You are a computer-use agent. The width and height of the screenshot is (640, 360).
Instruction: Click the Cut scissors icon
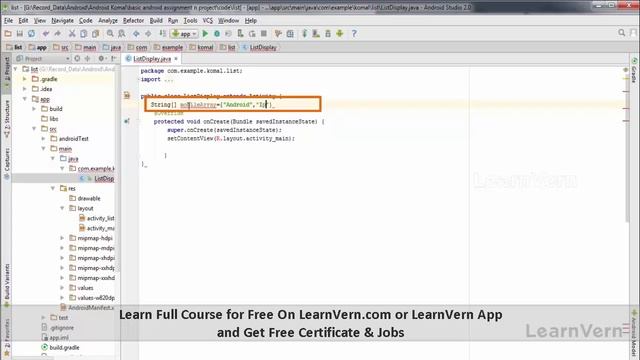(72, 34)
